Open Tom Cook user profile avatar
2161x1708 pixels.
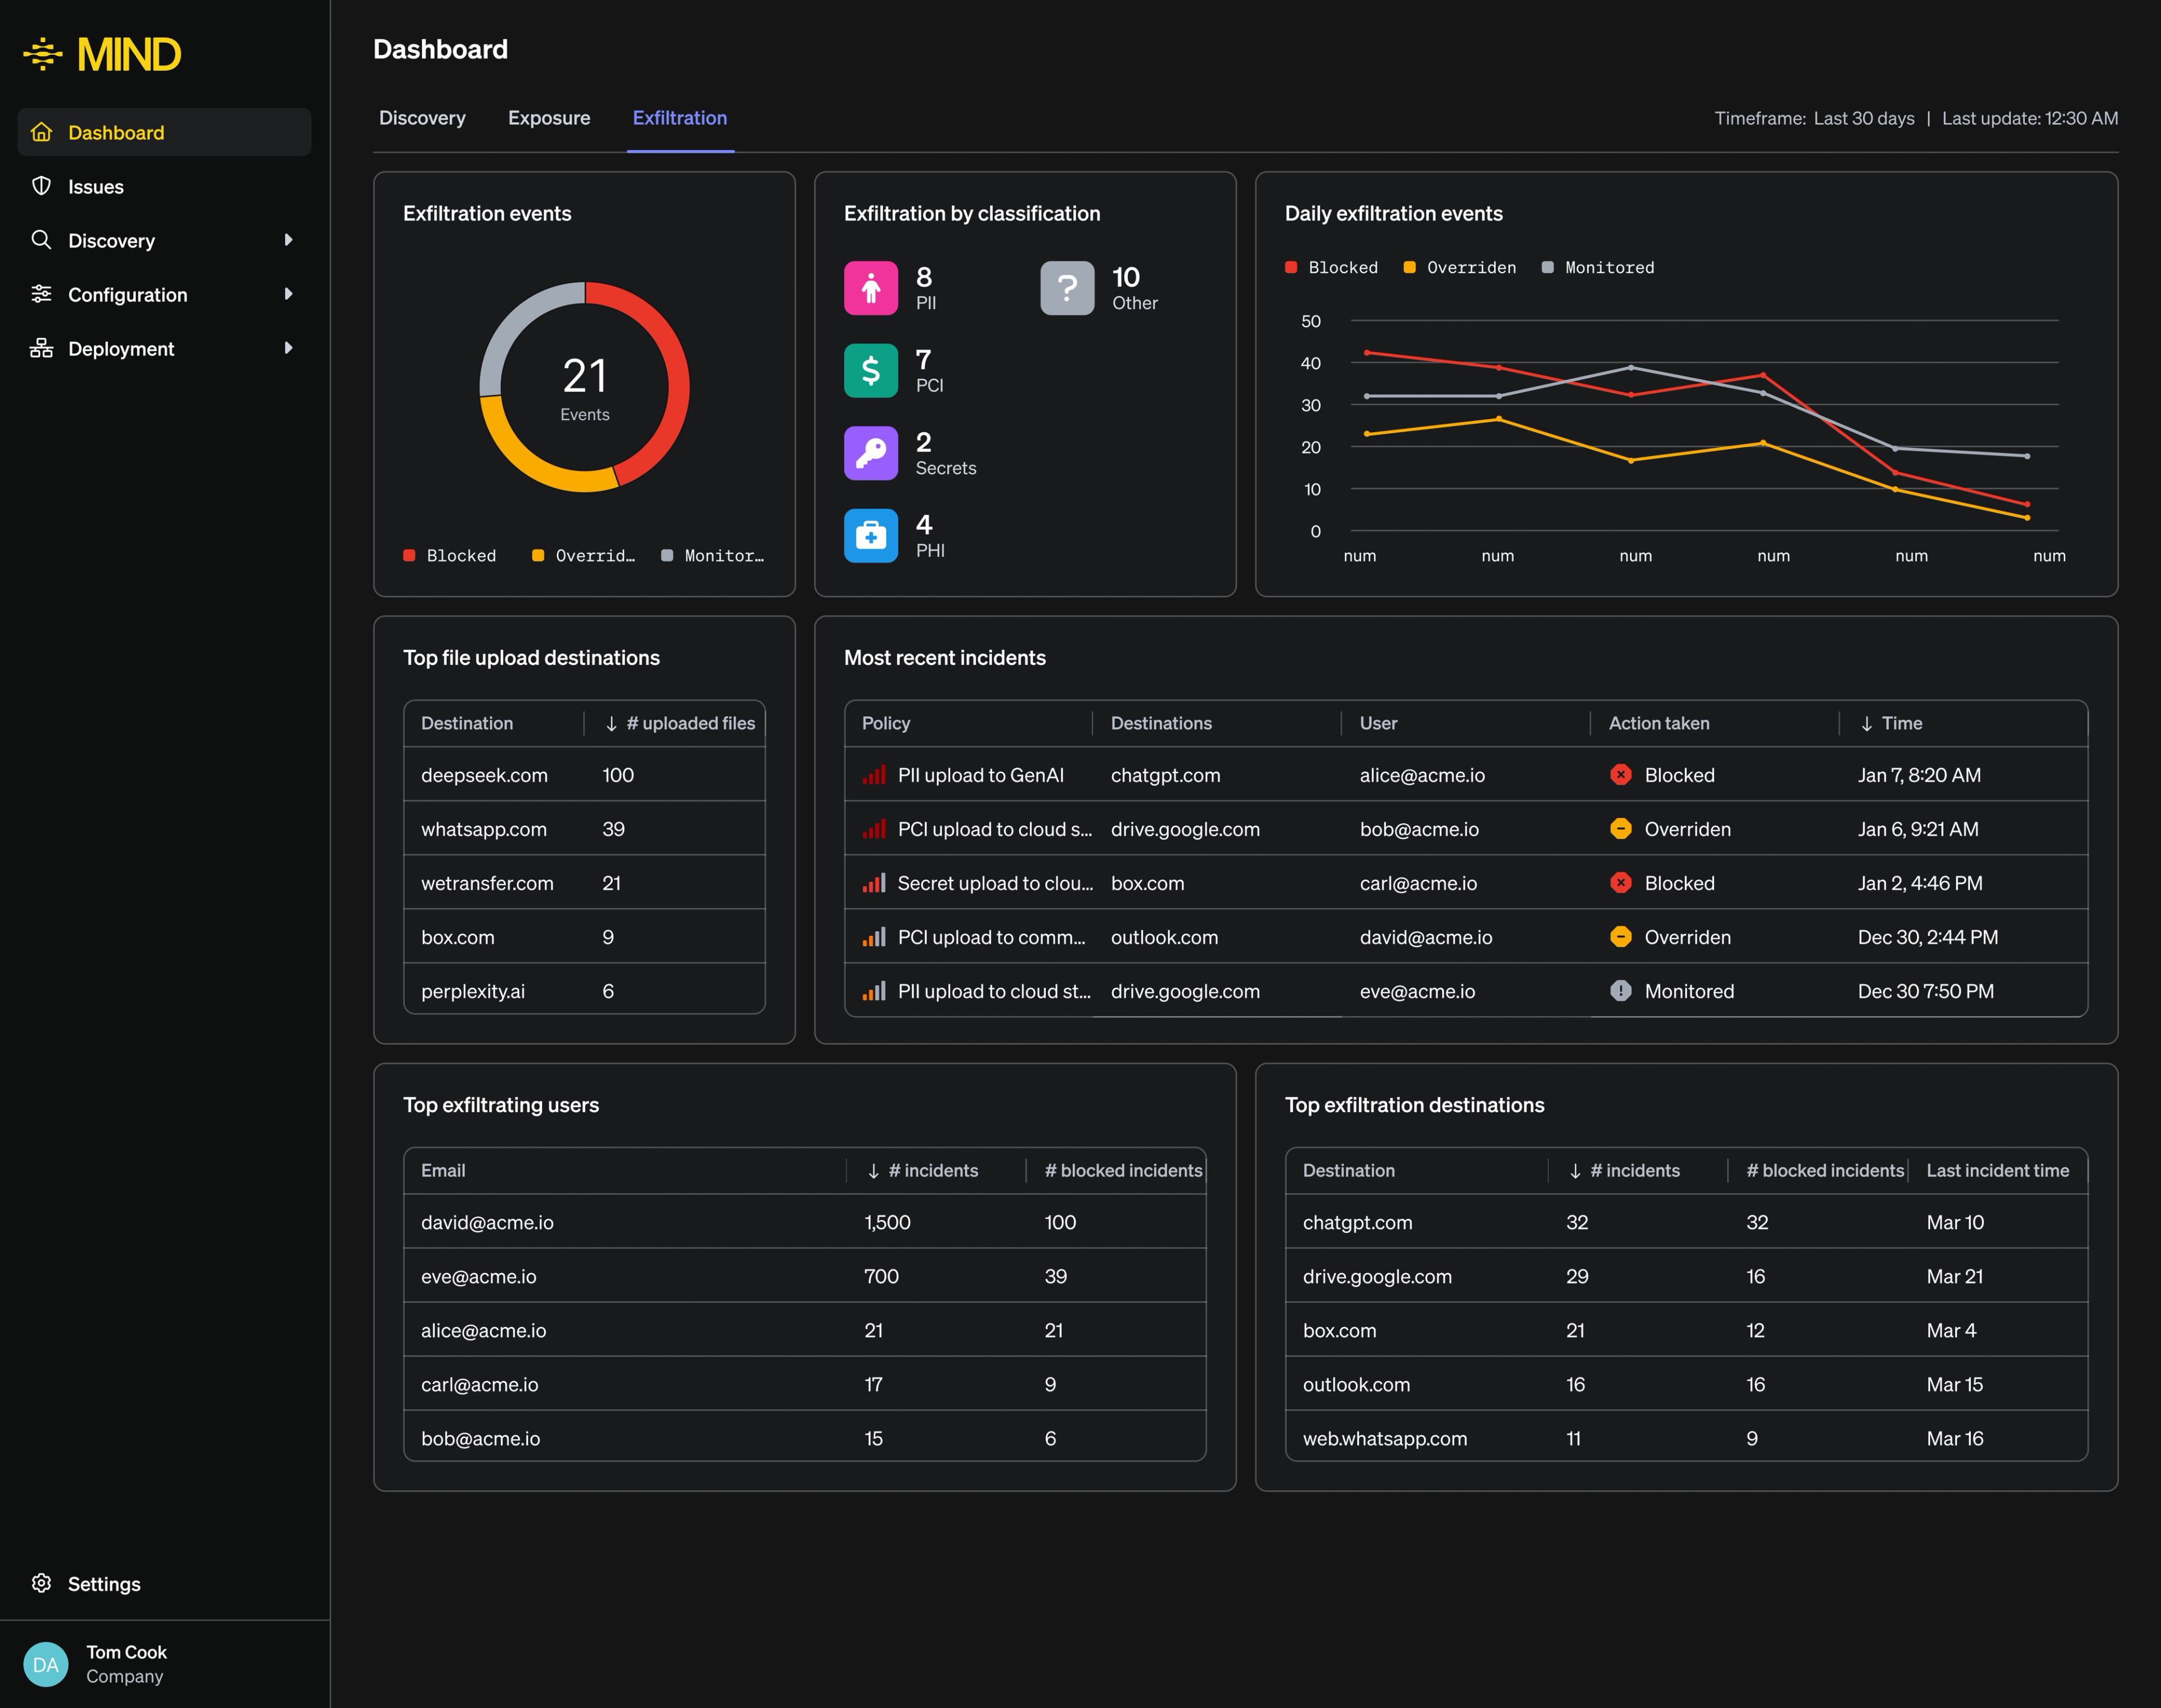click(46, 1664)
